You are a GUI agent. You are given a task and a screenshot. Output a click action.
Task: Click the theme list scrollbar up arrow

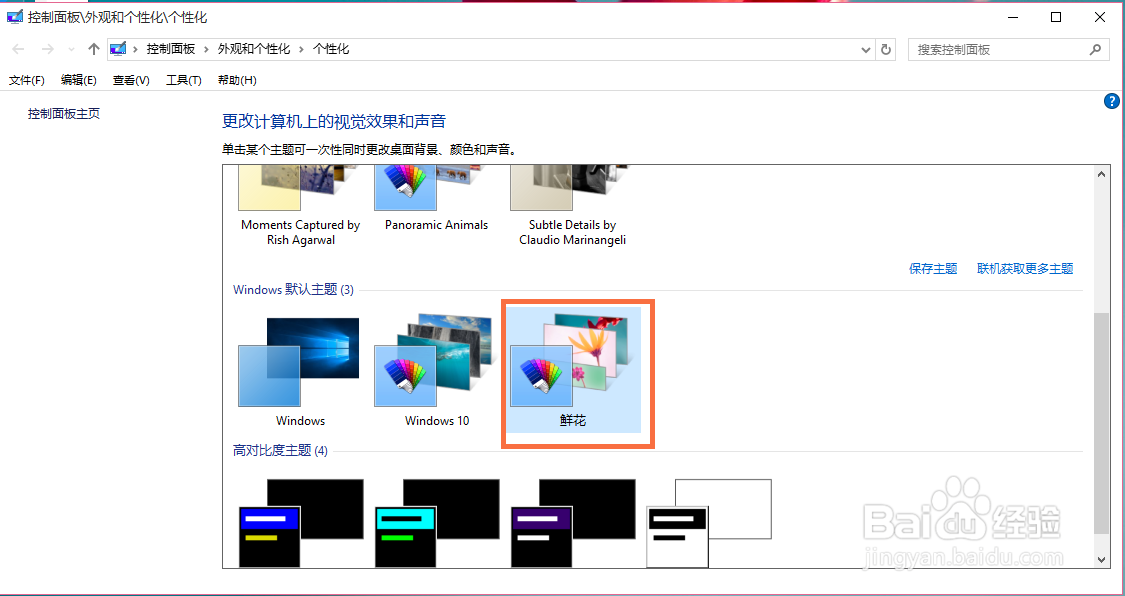coord(1101,174)
